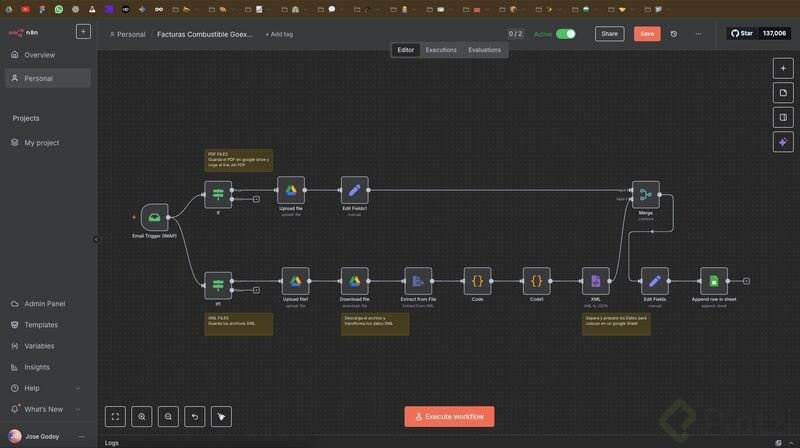Select the Email Trigger (IMAP) node

155,217
